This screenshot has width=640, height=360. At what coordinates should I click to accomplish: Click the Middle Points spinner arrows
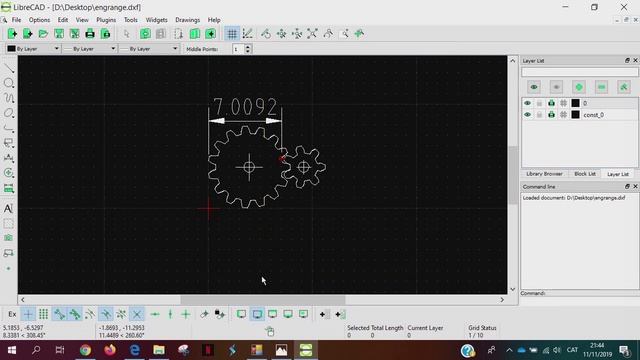click(x=248, y=49)
